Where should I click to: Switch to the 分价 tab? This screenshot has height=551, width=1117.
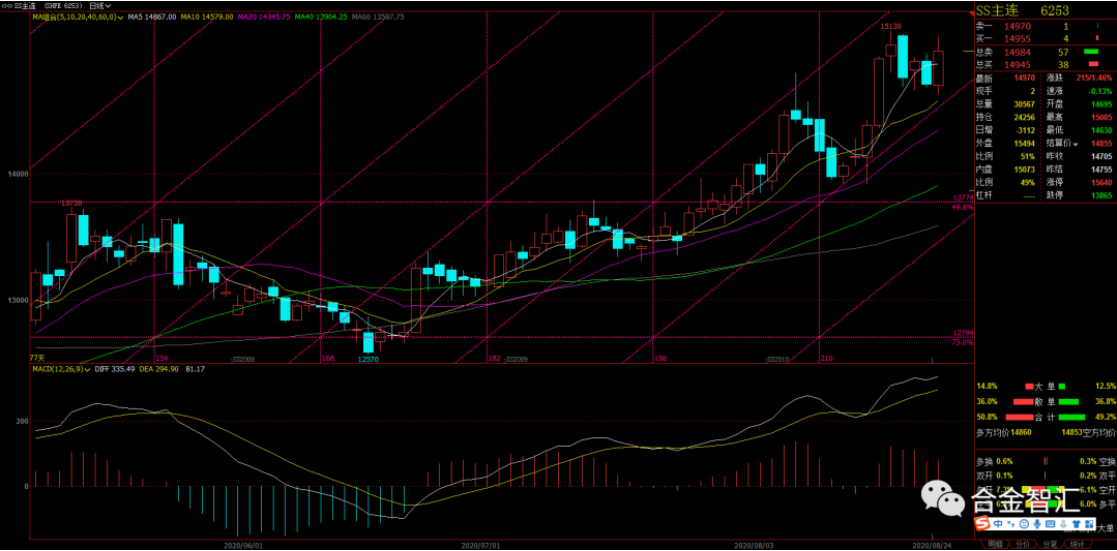pyautogui.click(x=1022, y=544)
